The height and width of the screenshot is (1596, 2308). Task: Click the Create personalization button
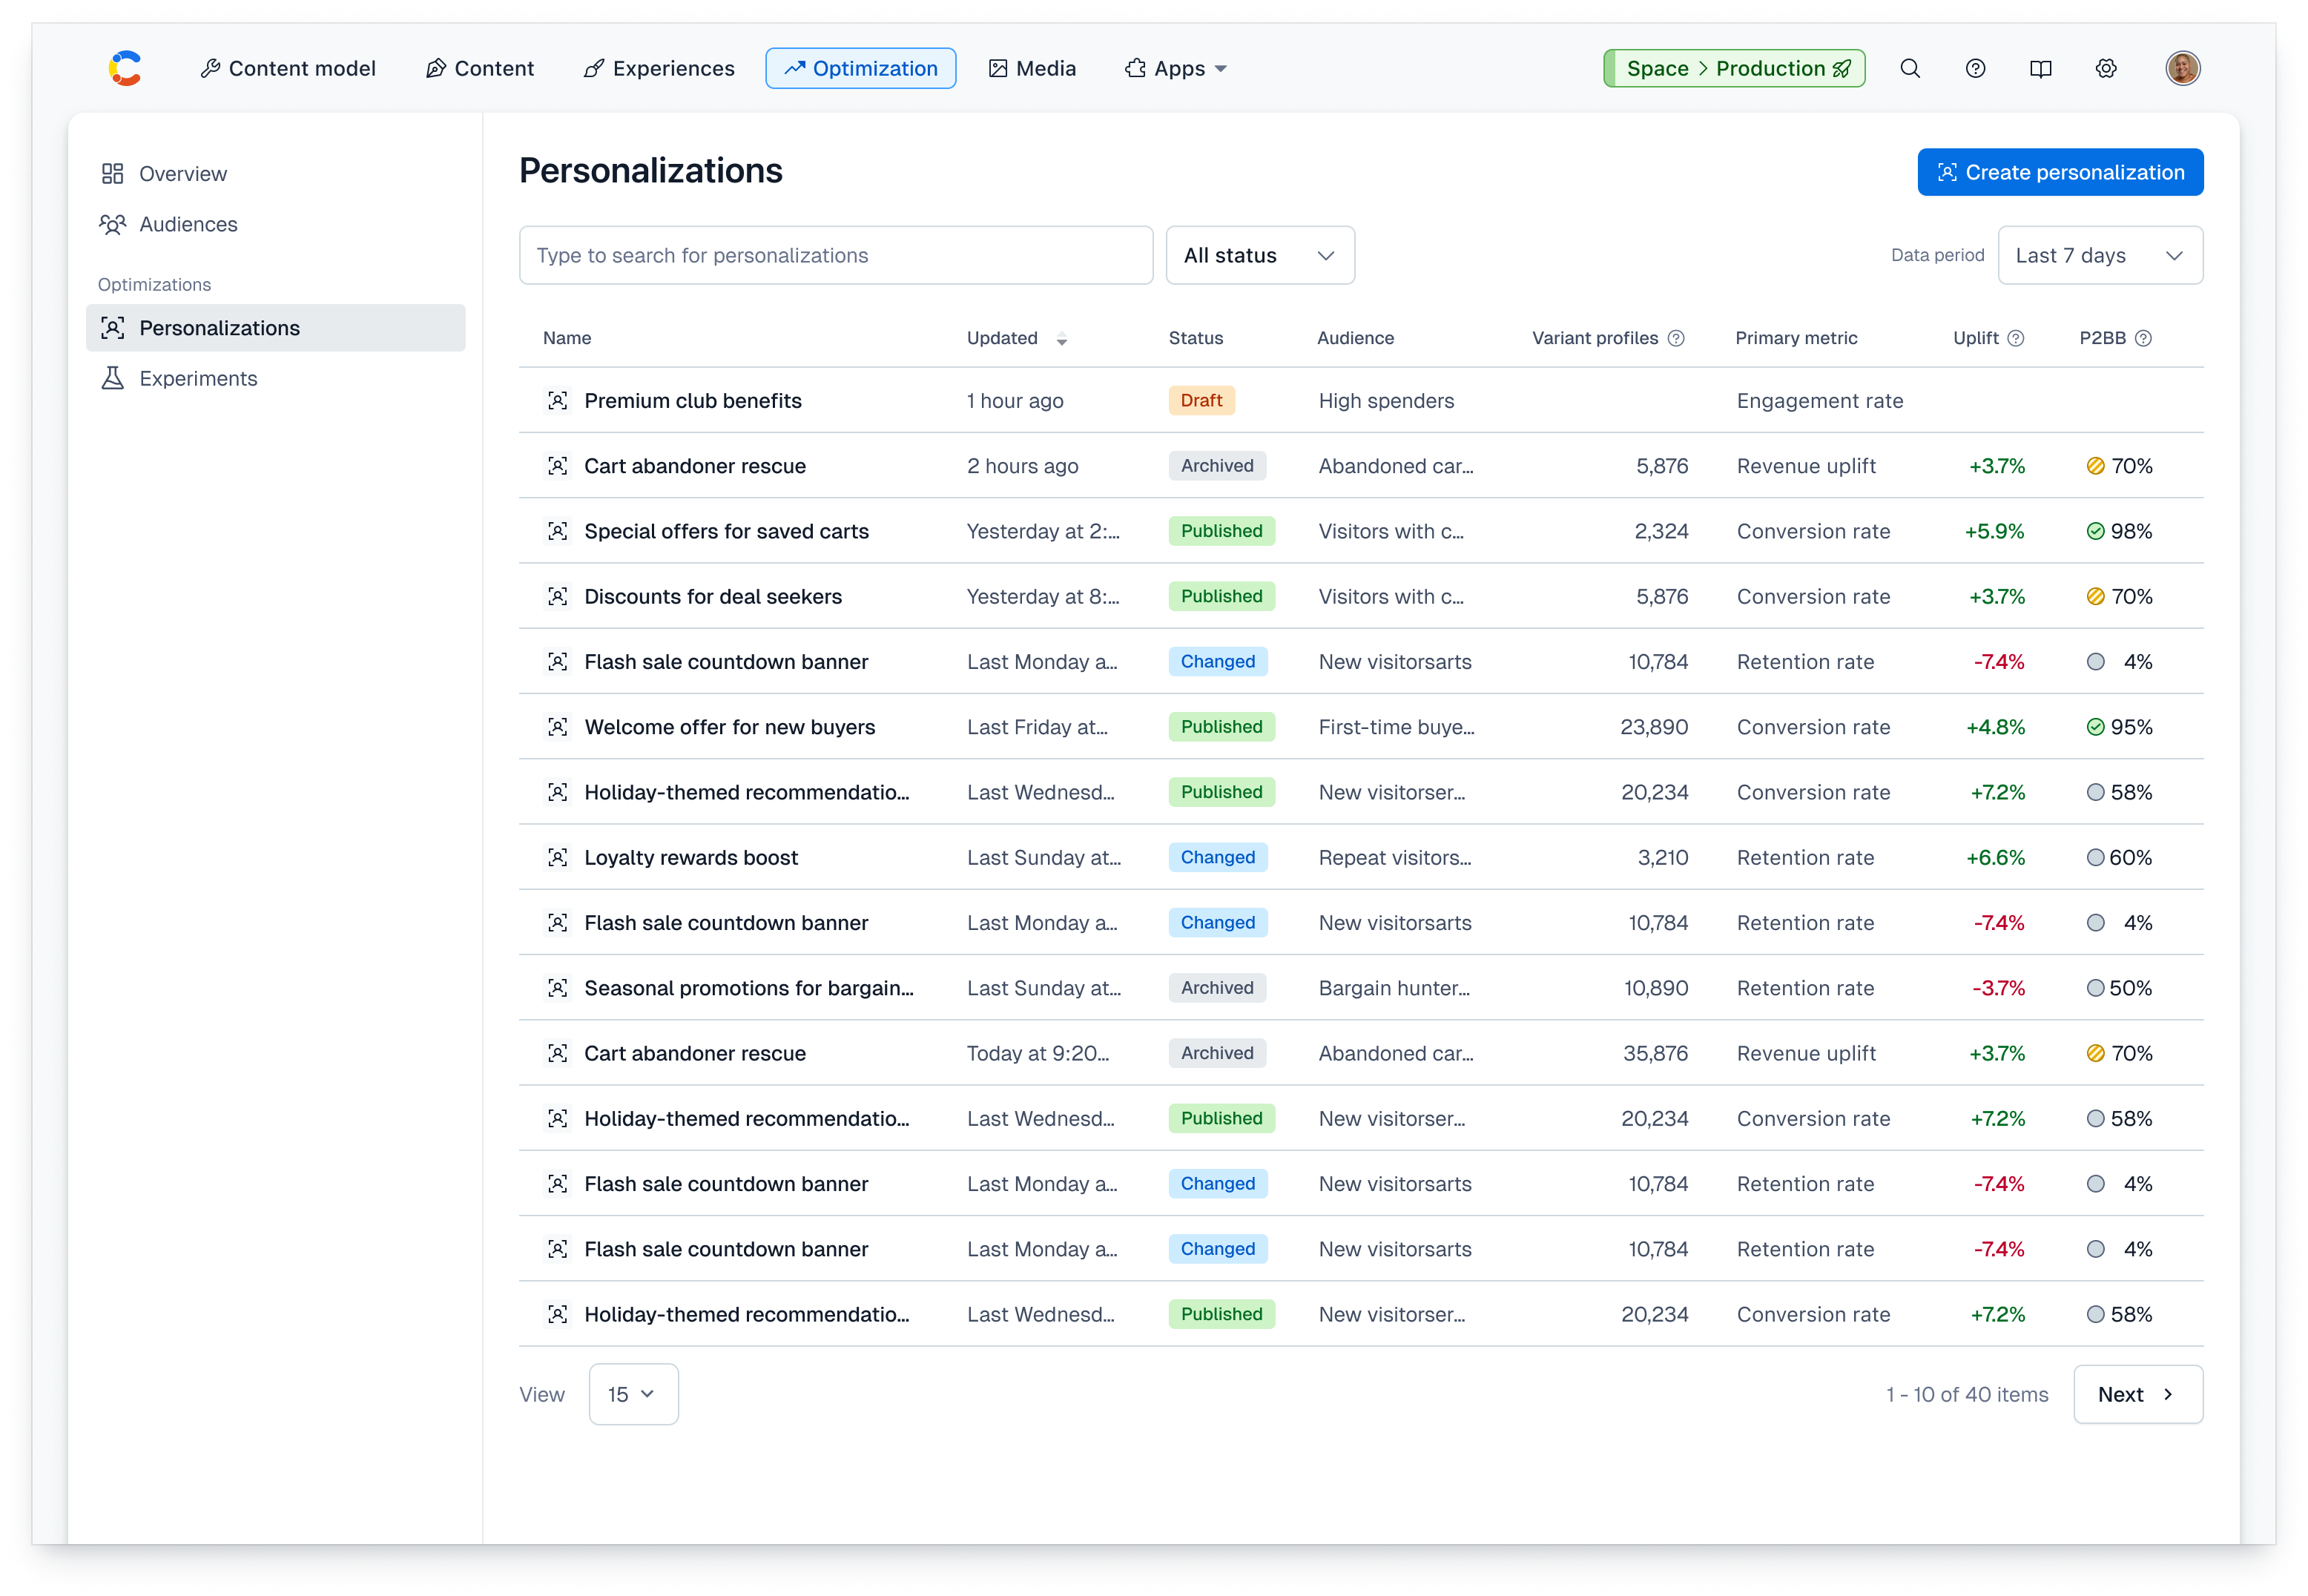2059,172
